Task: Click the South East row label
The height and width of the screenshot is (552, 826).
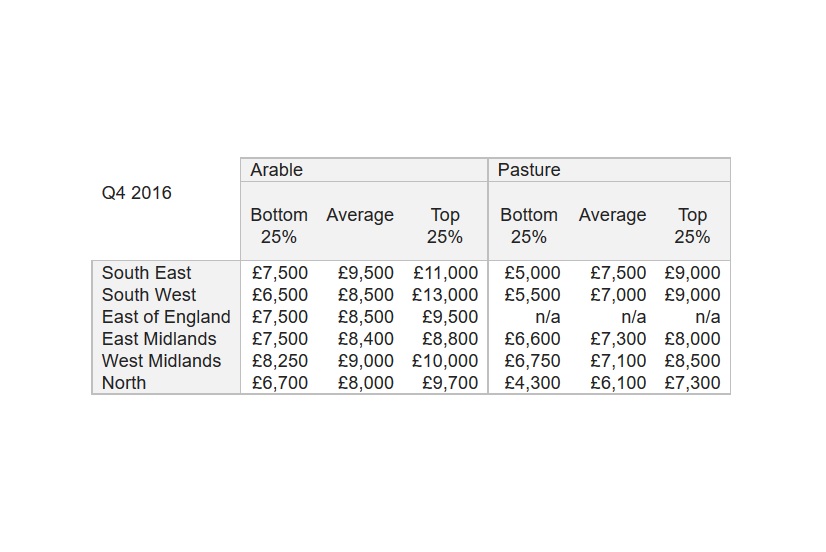Action: click(x=146, y=273)
